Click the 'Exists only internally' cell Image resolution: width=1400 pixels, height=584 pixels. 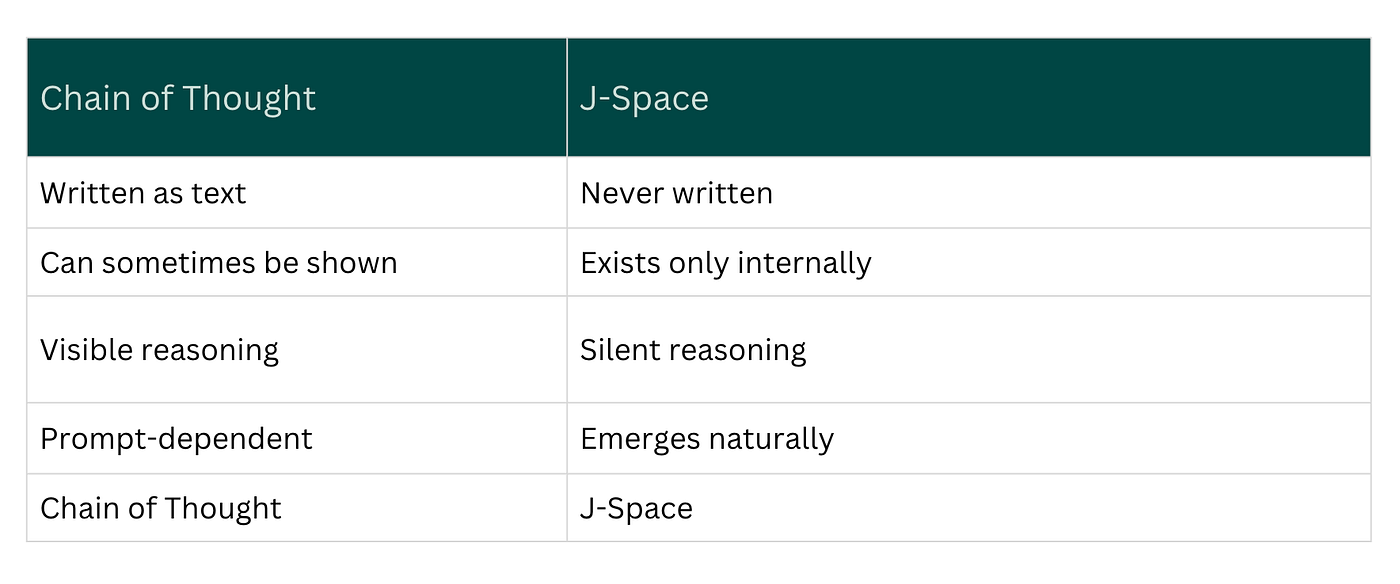[x=968, y=262]
